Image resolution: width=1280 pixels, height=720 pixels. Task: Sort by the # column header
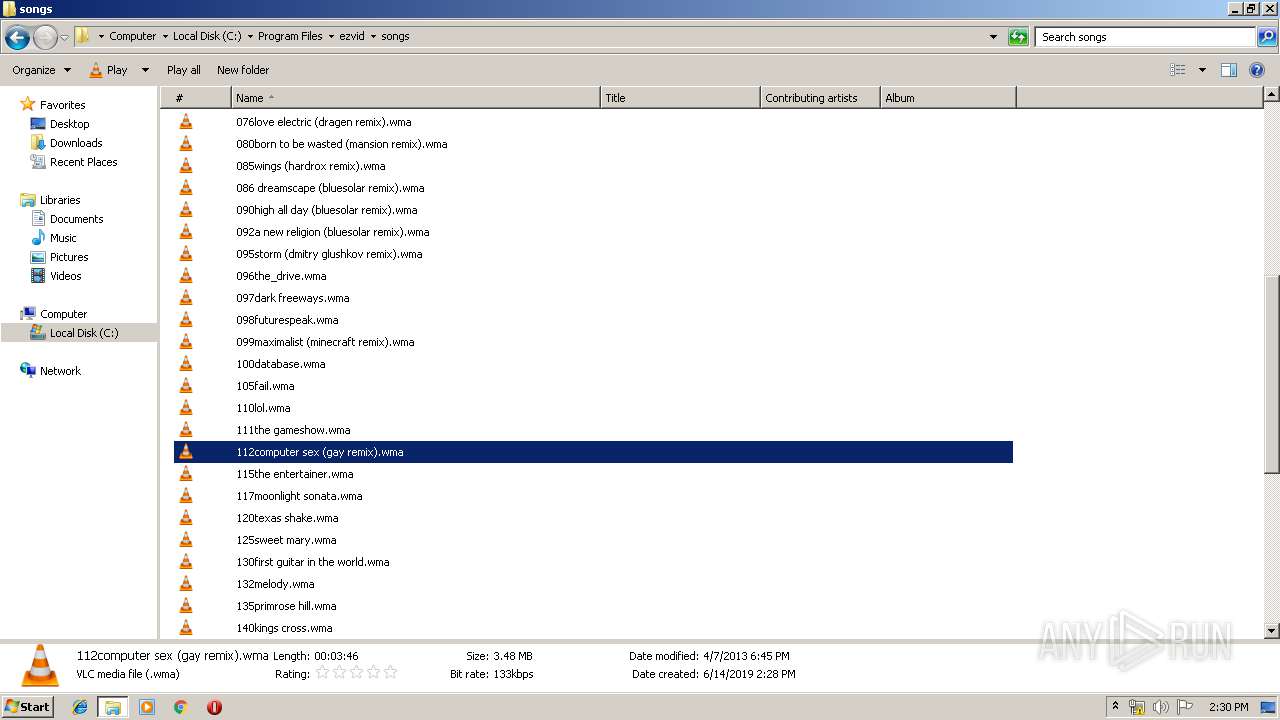[x=196, y=98]
